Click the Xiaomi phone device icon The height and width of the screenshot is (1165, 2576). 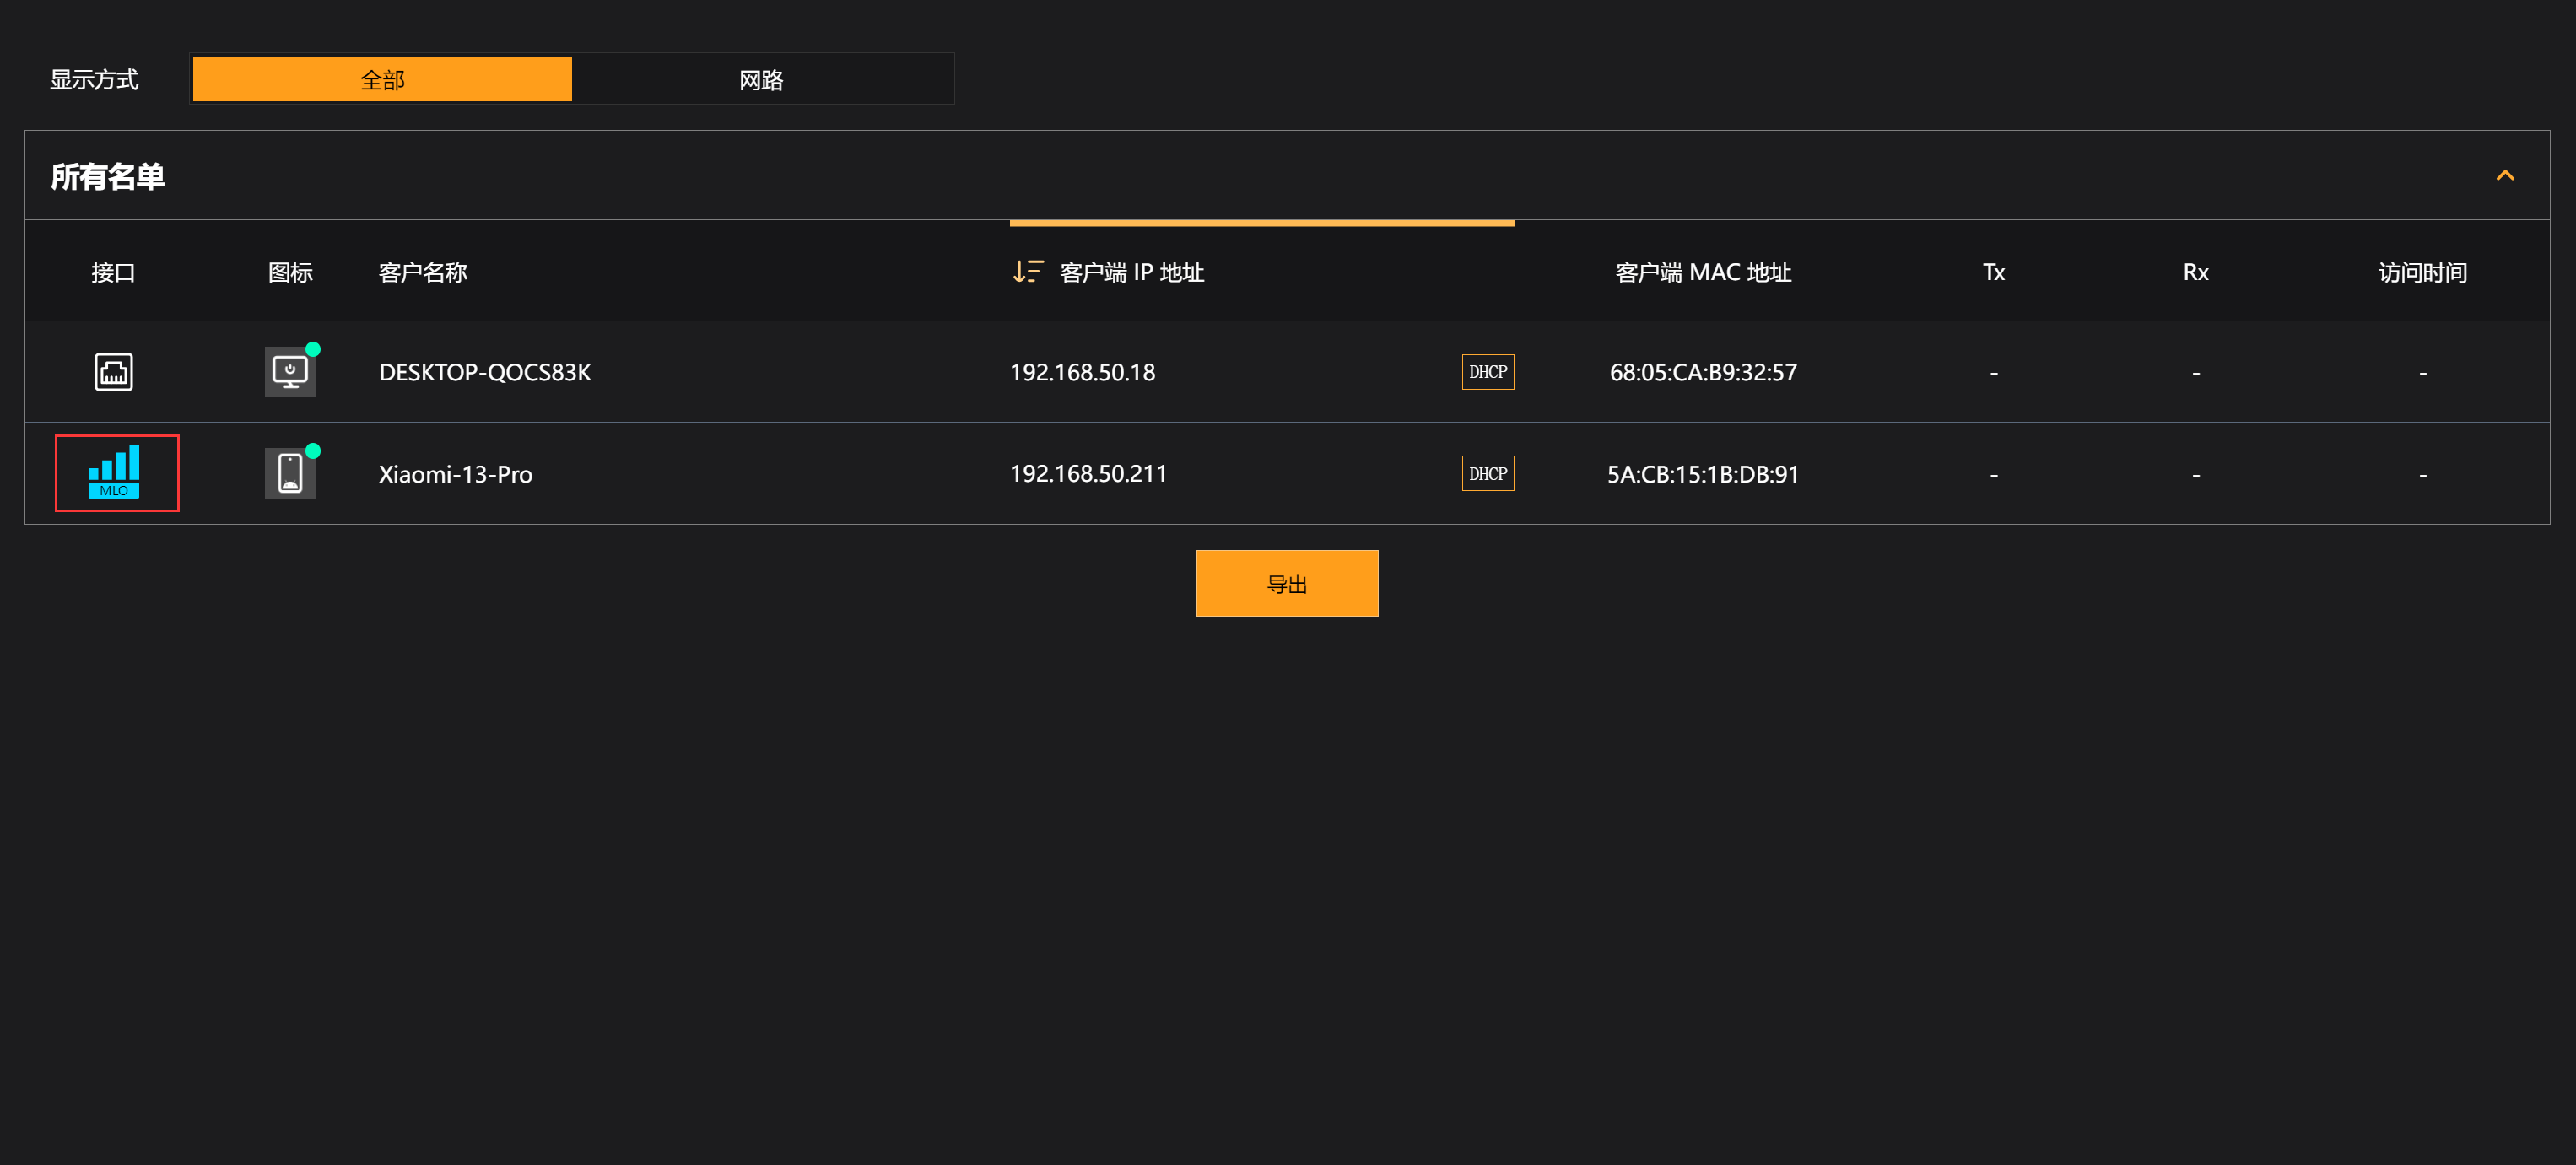pyautogui.click(x=289, y=473)
